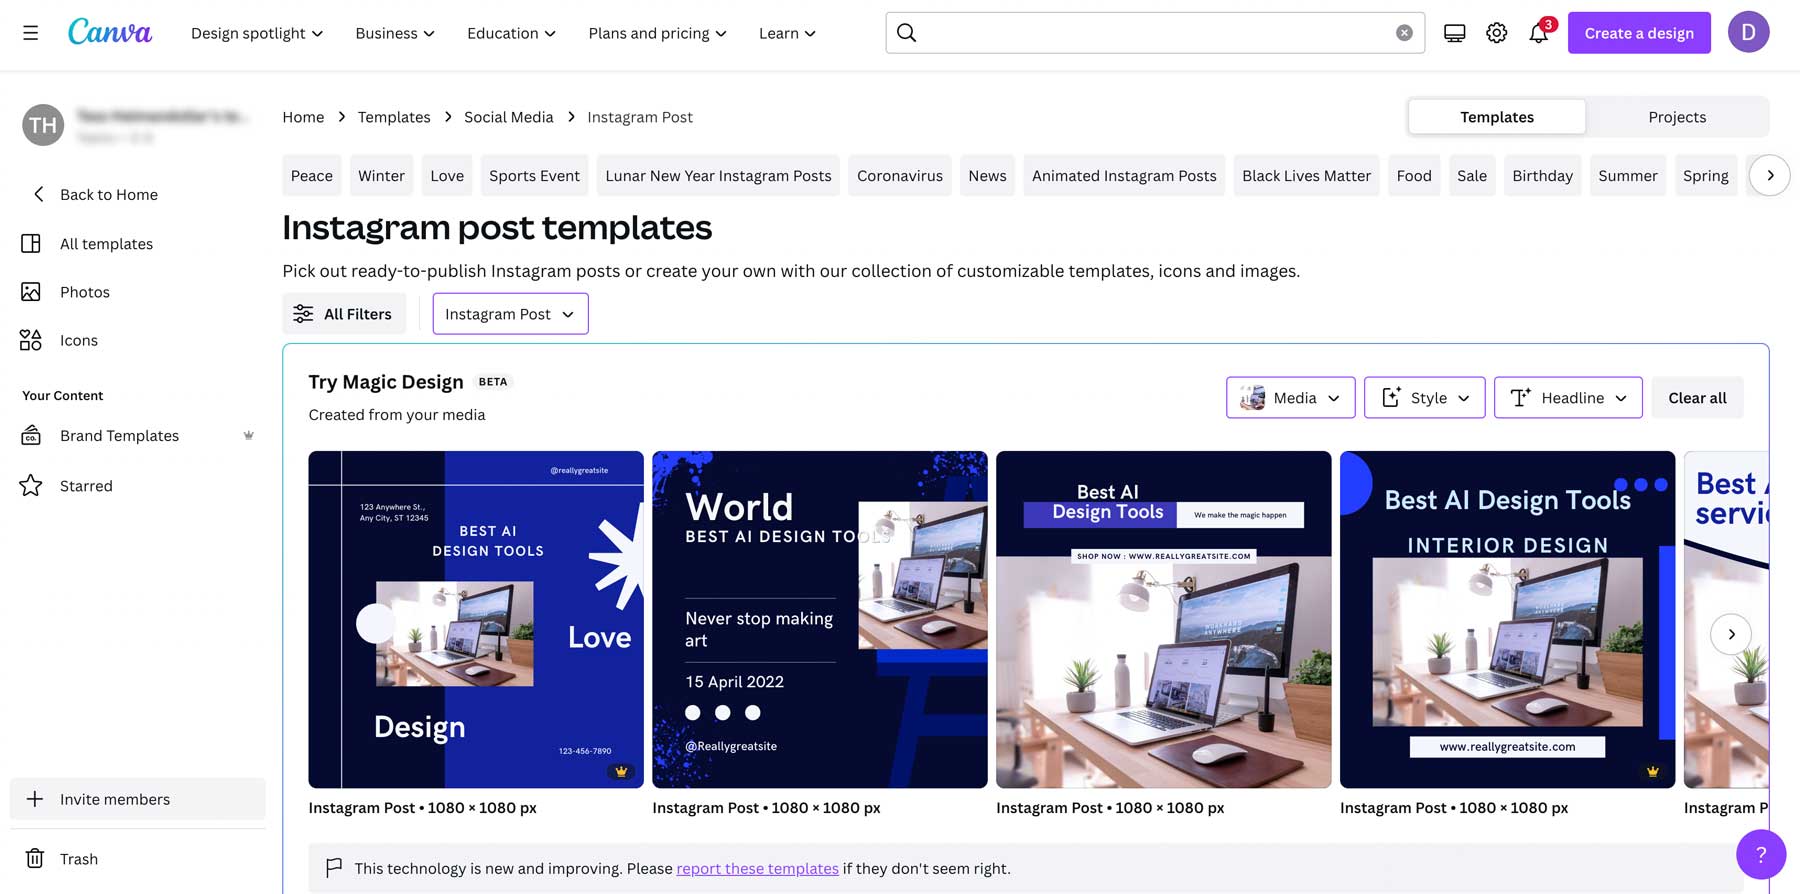Image resolution: width=1800 pixels, height=894 pixels.
Task: Switch to the Projects tab
Action: click(1676, 117)
